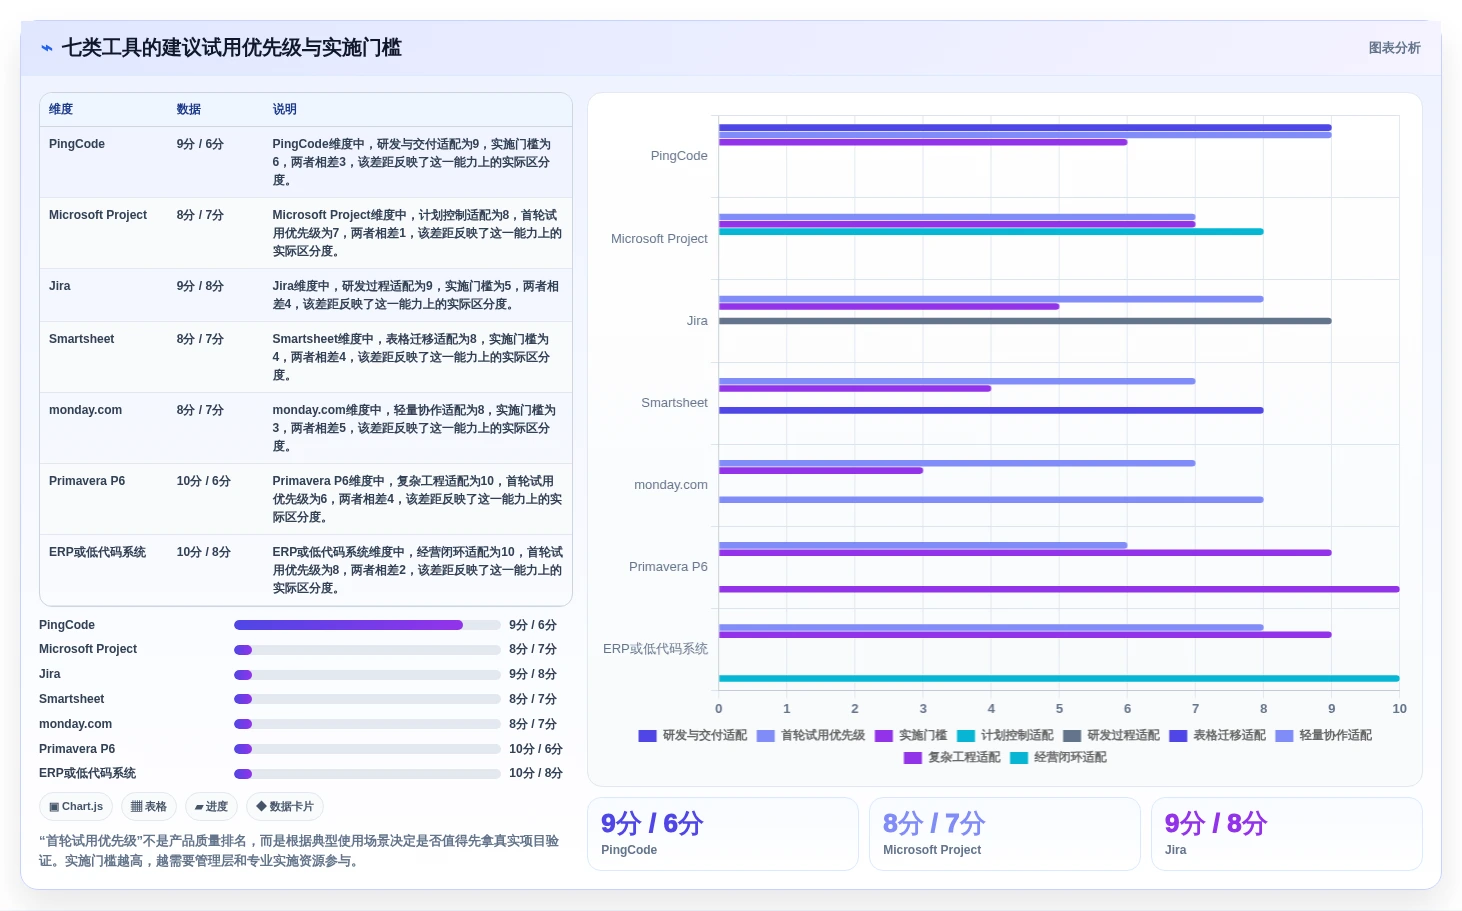This screenshot has height=911, width=1462.
Task: Click the 数据 column header
Action: click(x=189, y=109)
